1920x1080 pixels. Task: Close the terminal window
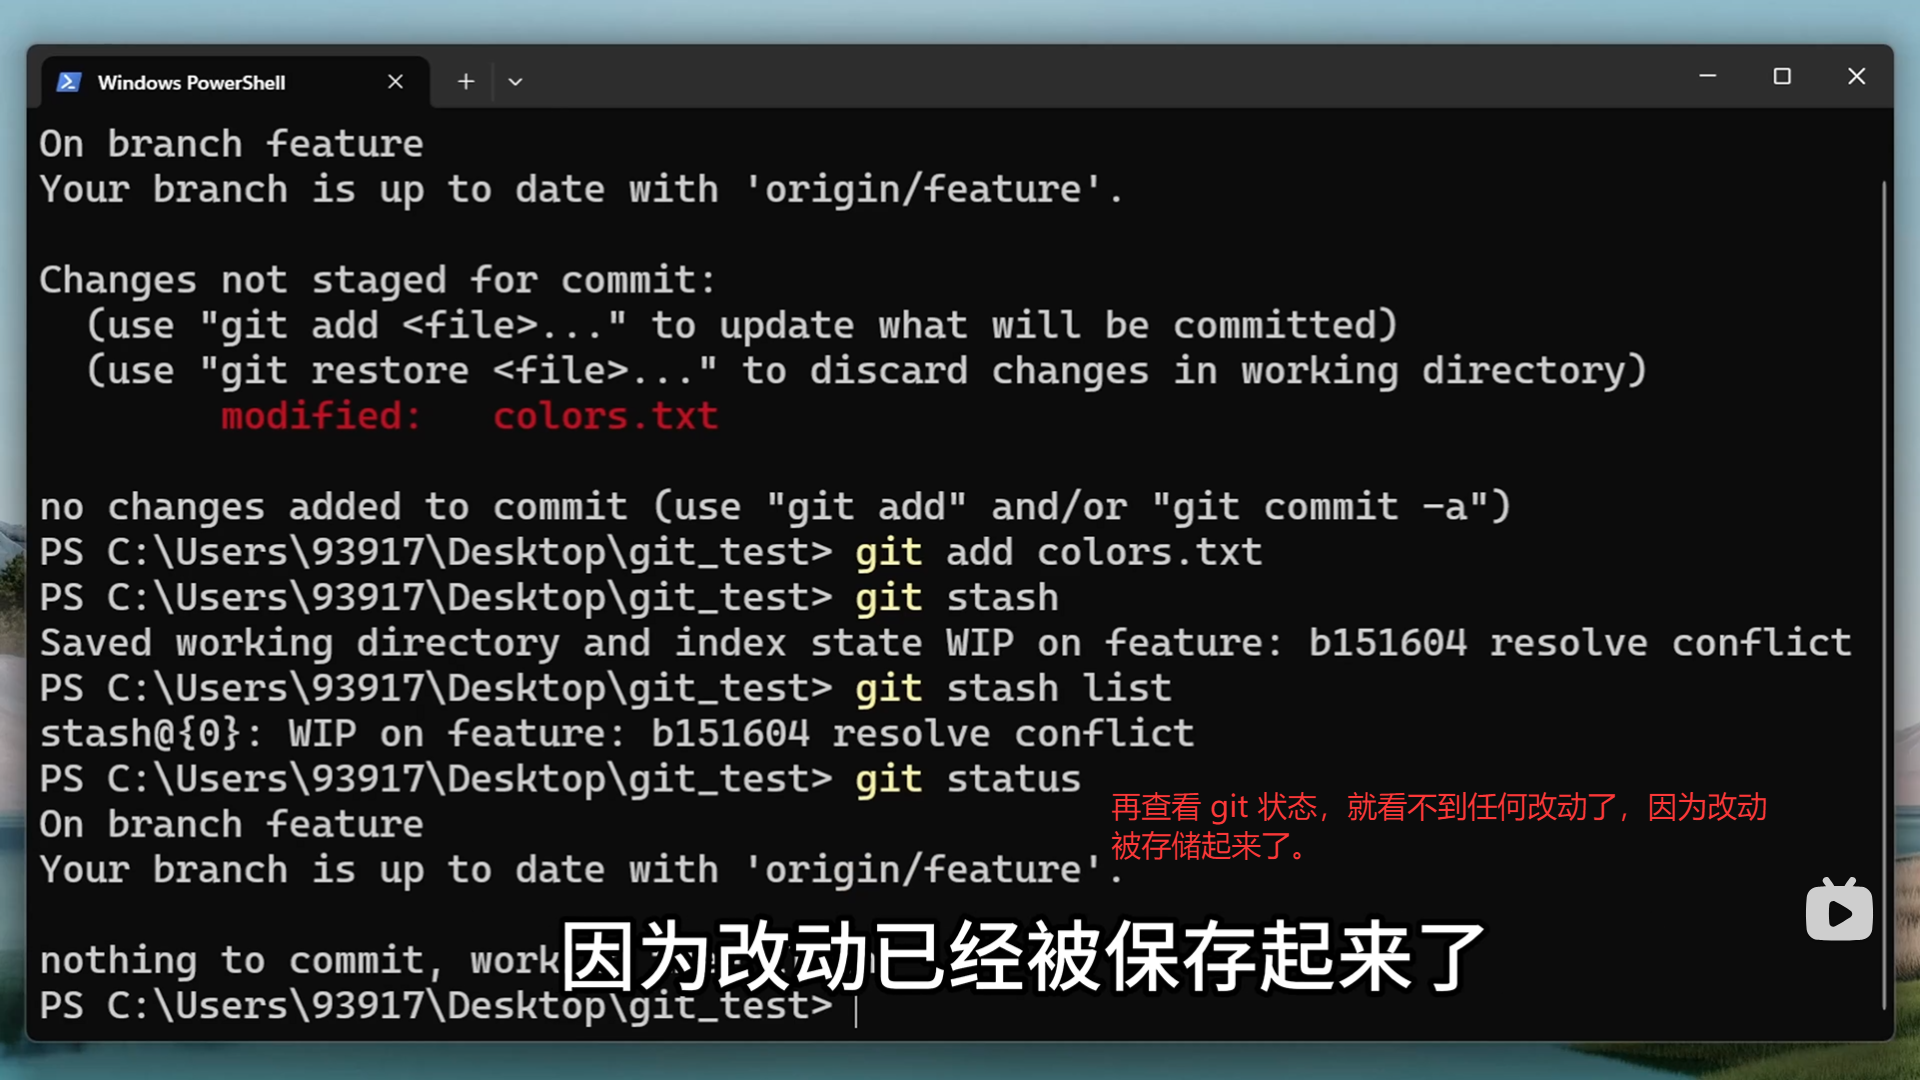pyautogui.click(x=1856, y=76)
